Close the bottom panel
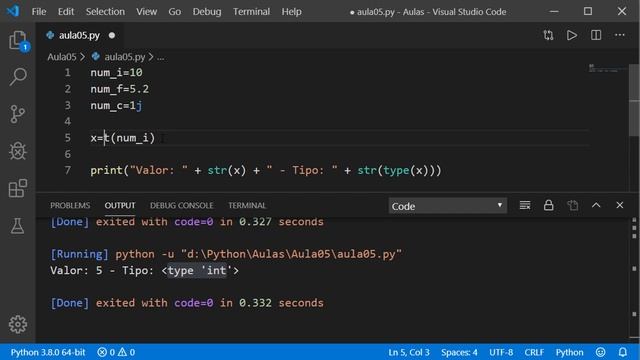The height and width of the screenshot is (360, 640). tap(620, 205)
